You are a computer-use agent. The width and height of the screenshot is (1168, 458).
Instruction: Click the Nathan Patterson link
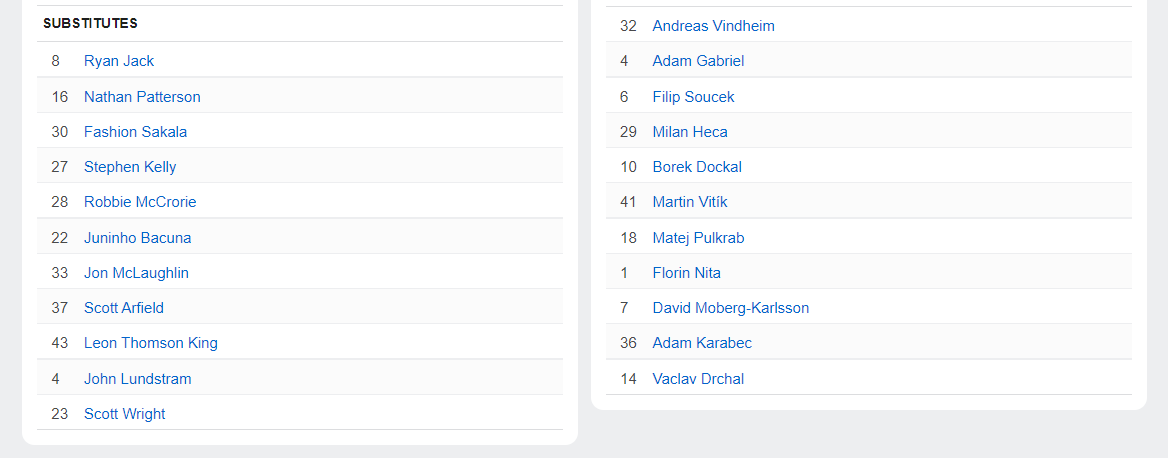pos(142,97)
